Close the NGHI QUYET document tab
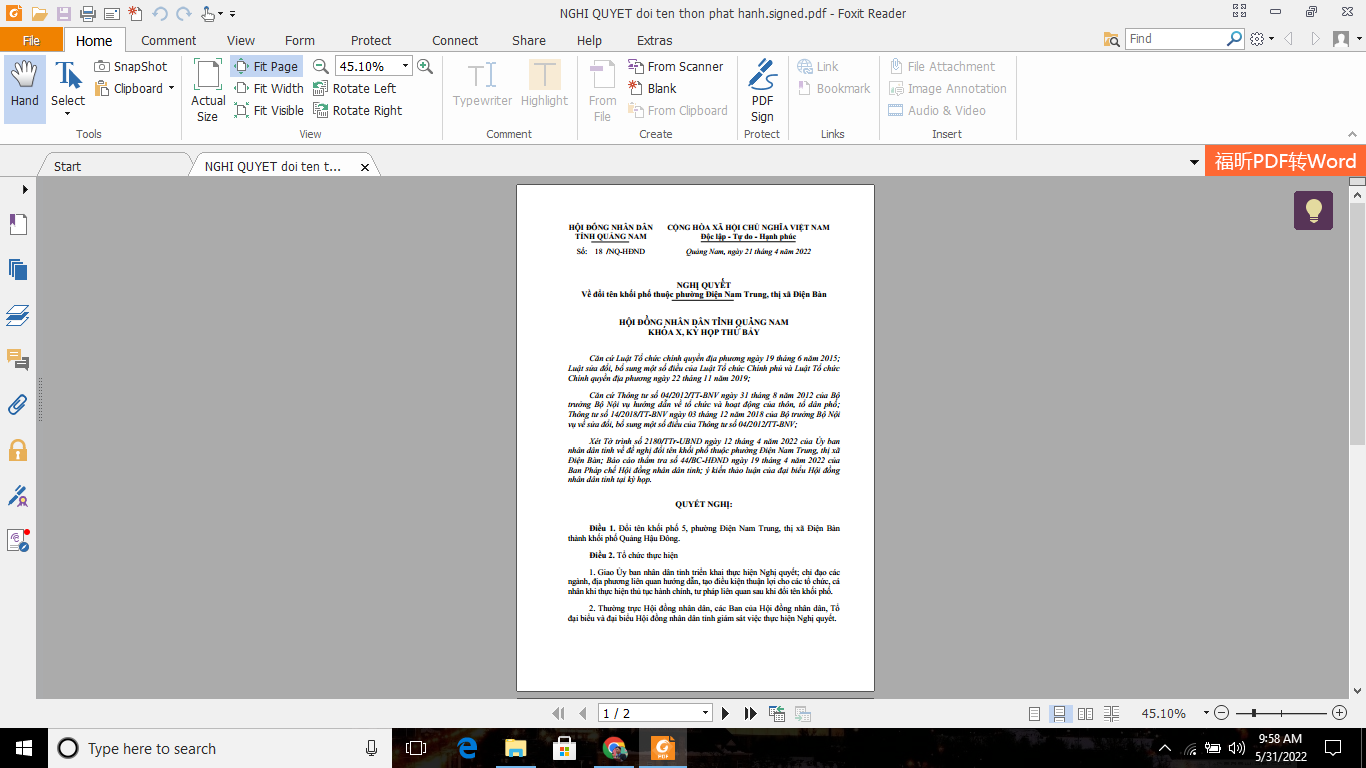Viewport: 1366px width, 768px height. (365, 167)
